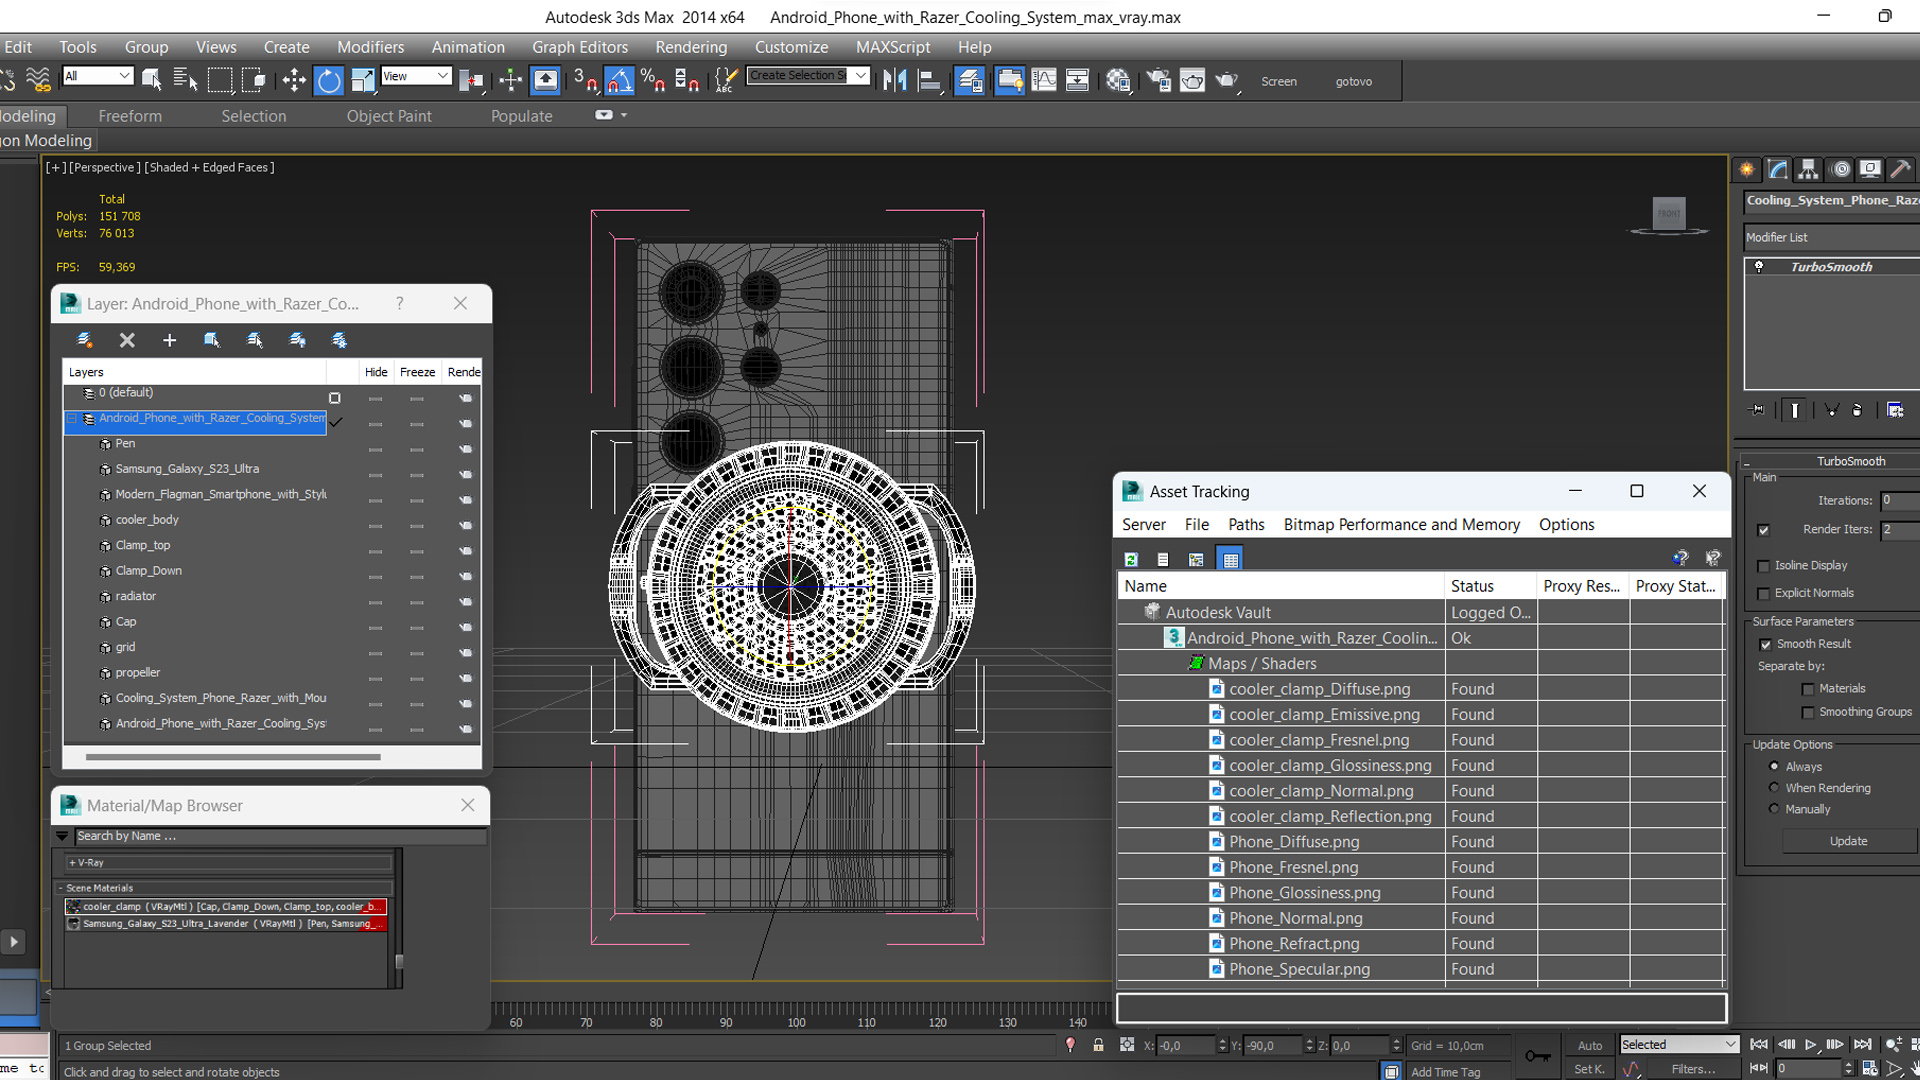The width and height of the screenshot is (1920, 1080).
Task: Toggle the Angle Snap icon
Action: point(620,81)
